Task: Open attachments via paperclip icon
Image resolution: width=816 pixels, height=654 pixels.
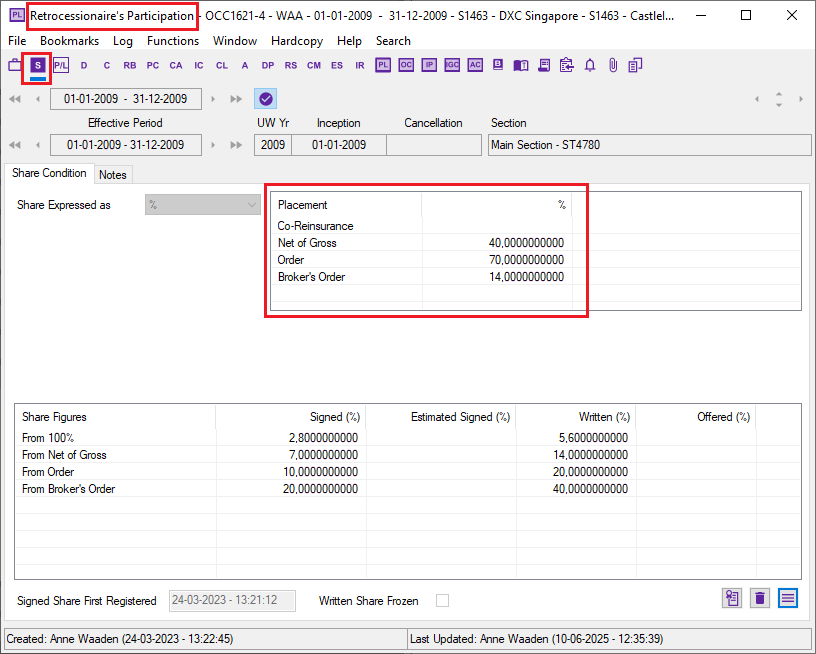Action: coord(612,65)
